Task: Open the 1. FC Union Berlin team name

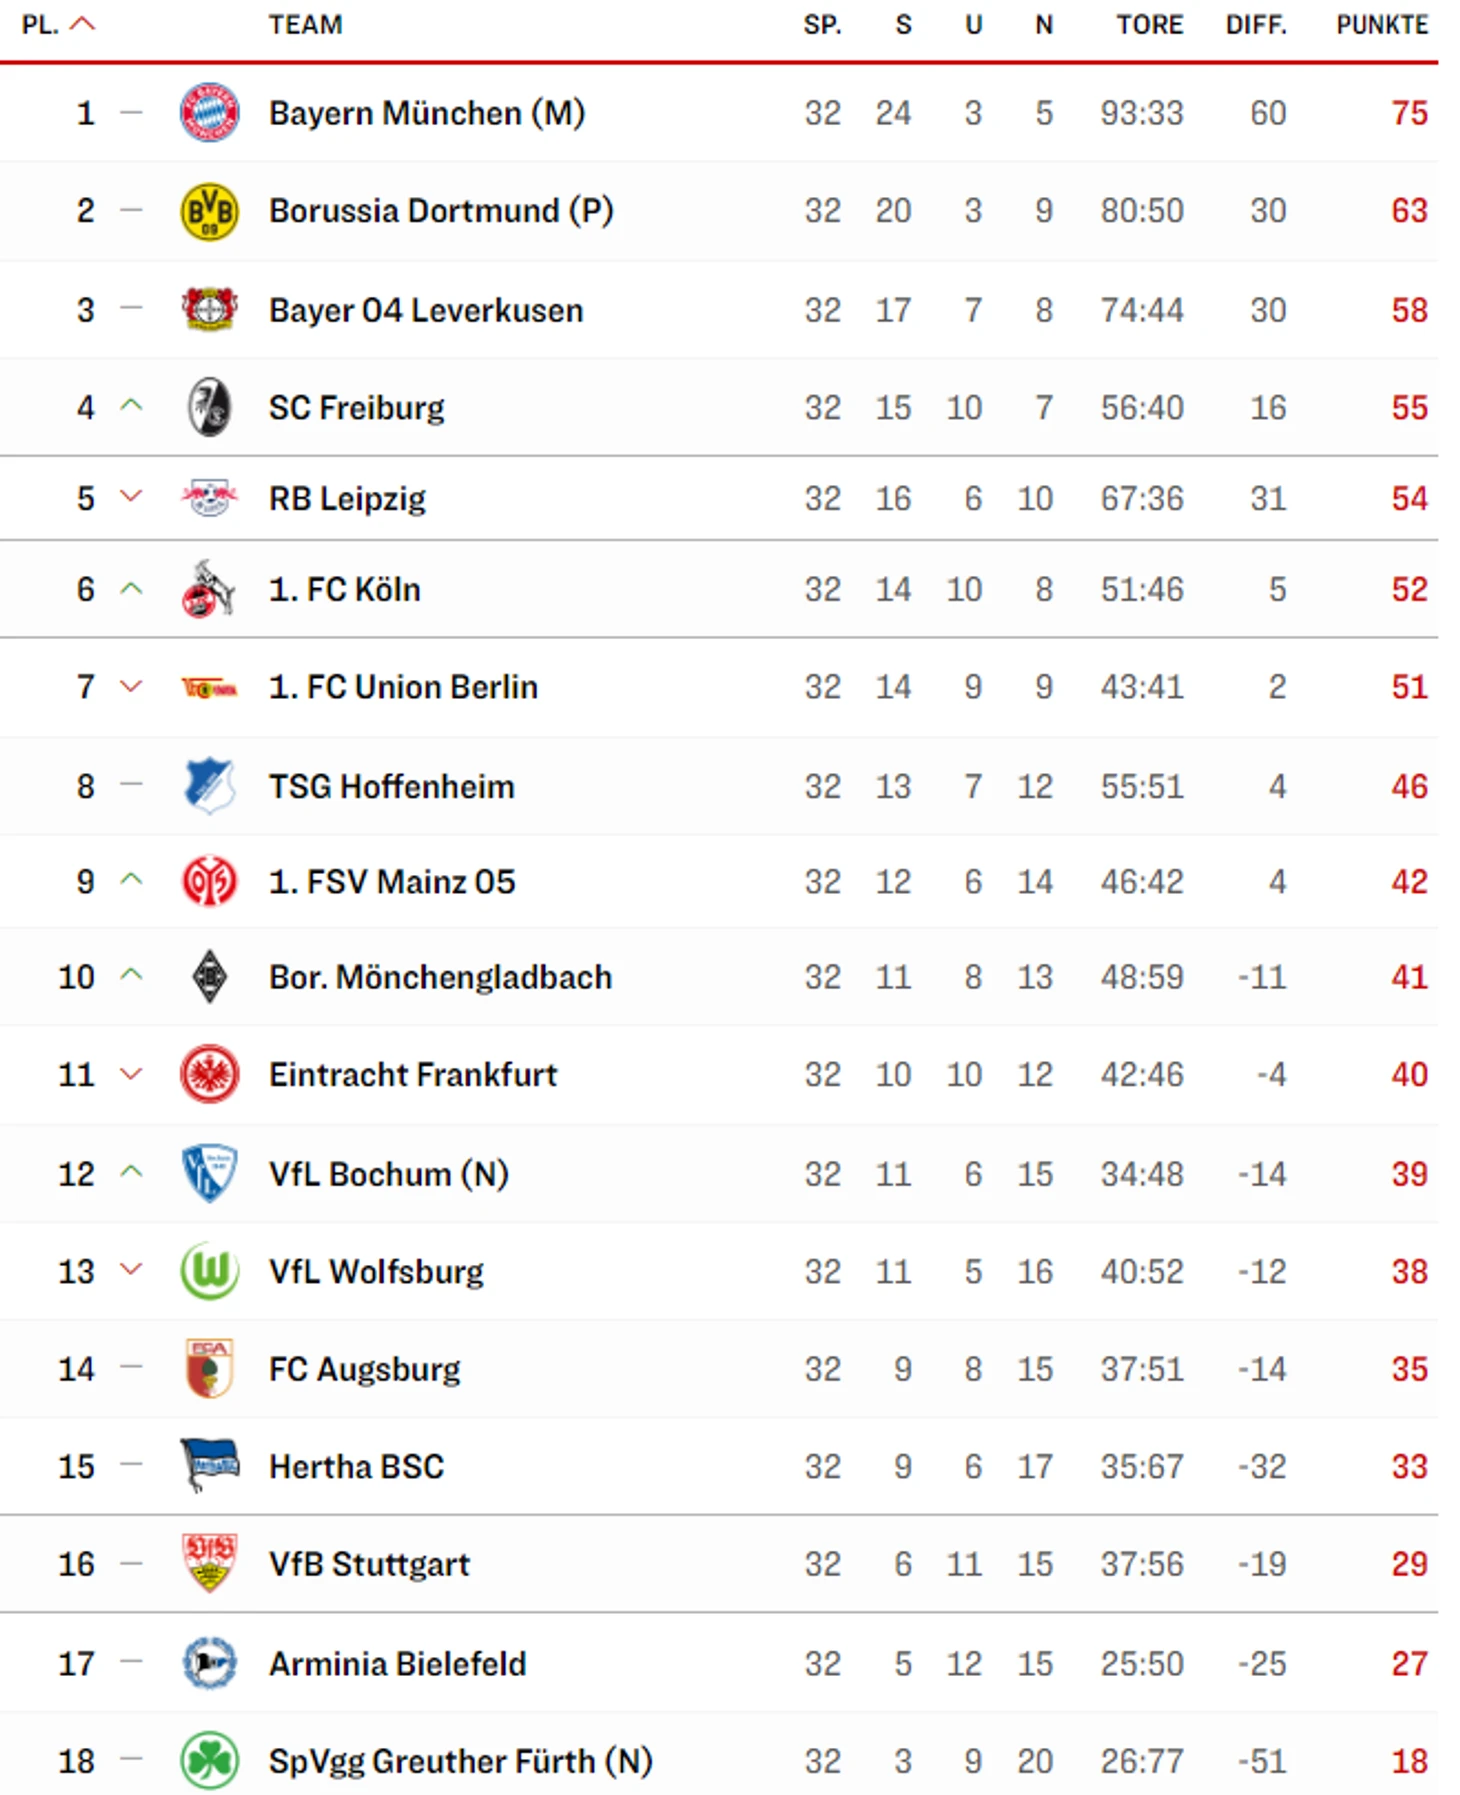Action: point(403,687)
